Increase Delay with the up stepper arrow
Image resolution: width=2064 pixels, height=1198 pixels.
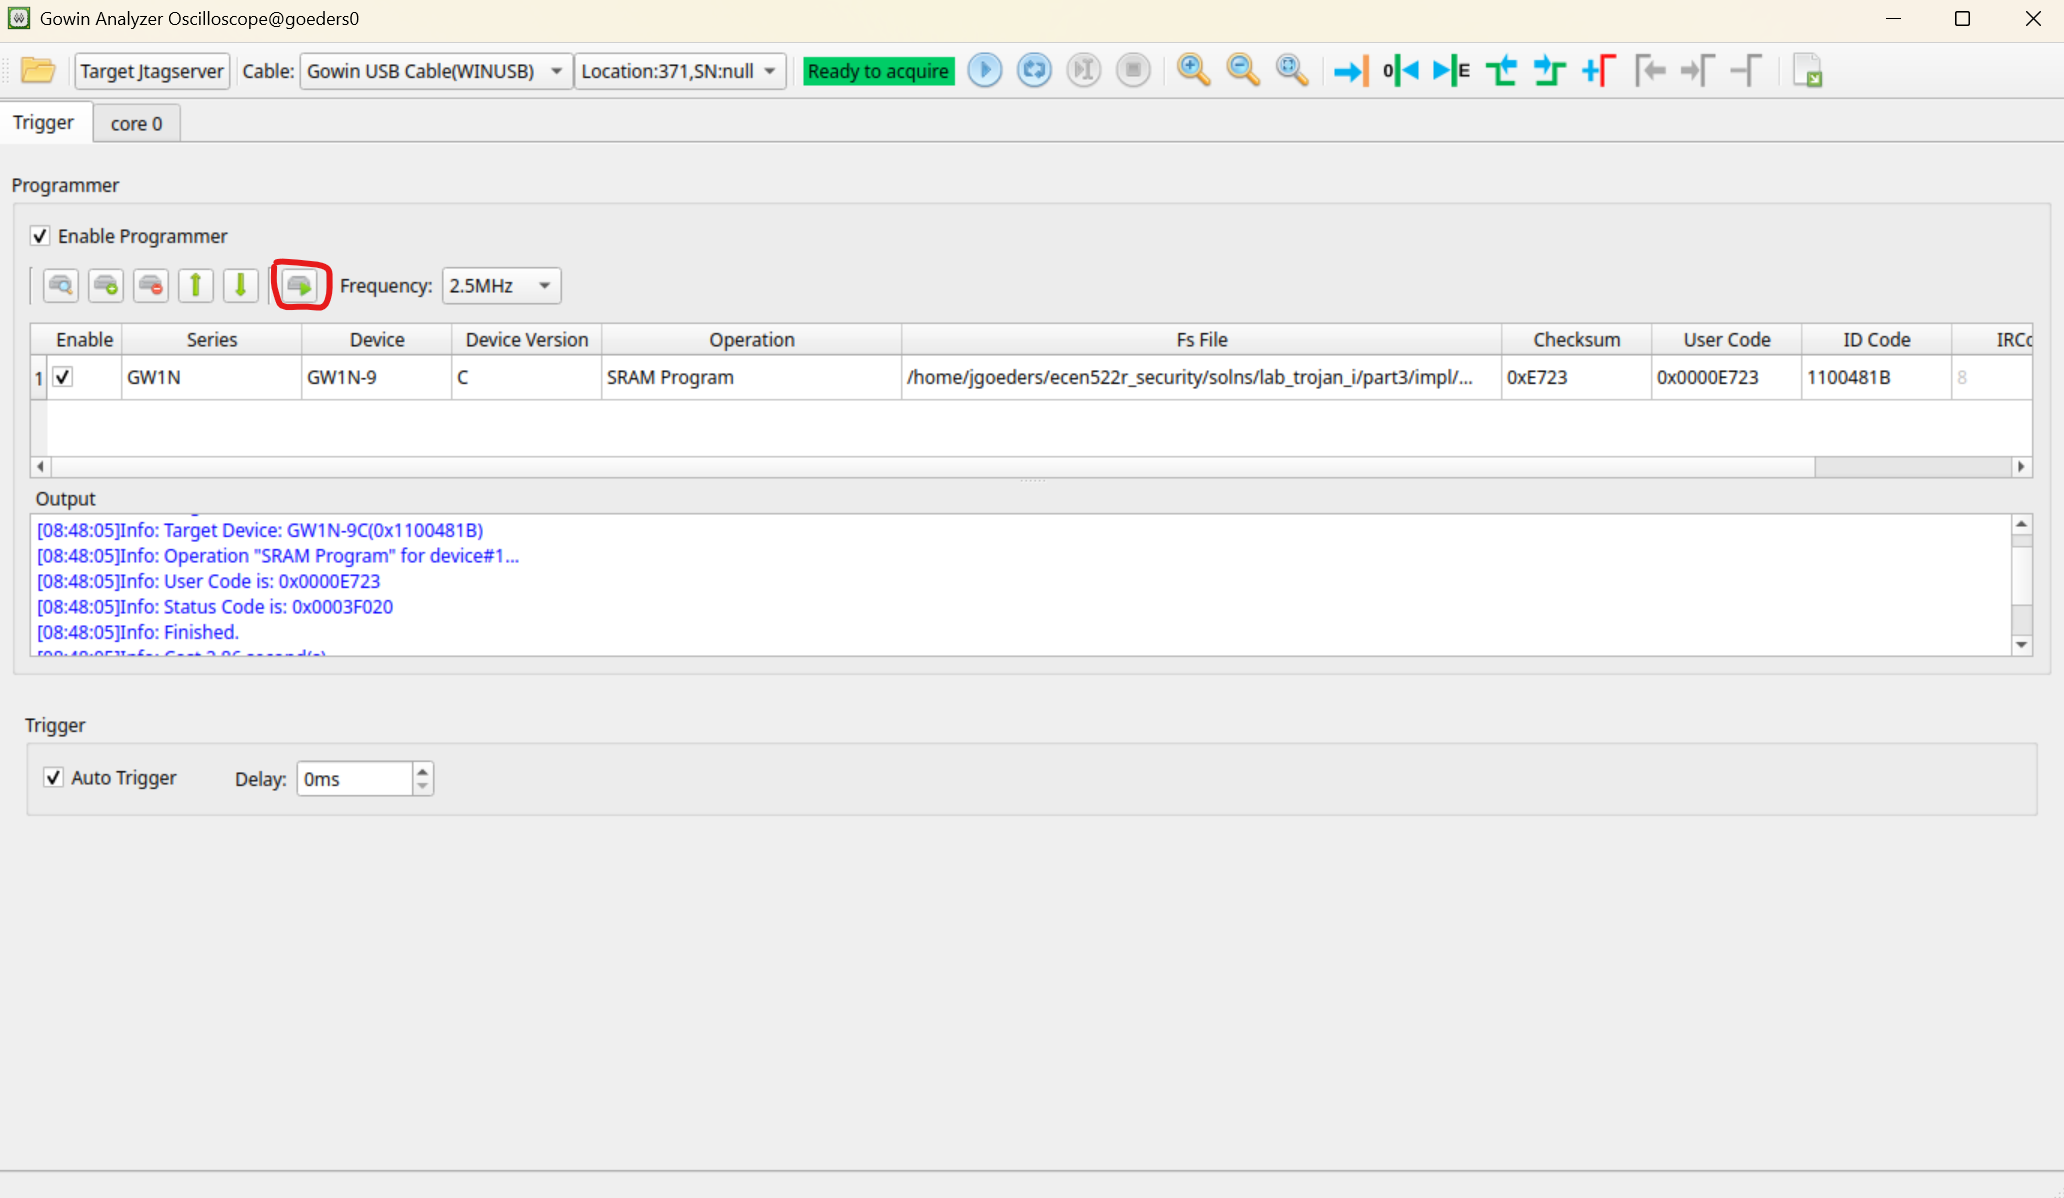(x=423, y=771)
